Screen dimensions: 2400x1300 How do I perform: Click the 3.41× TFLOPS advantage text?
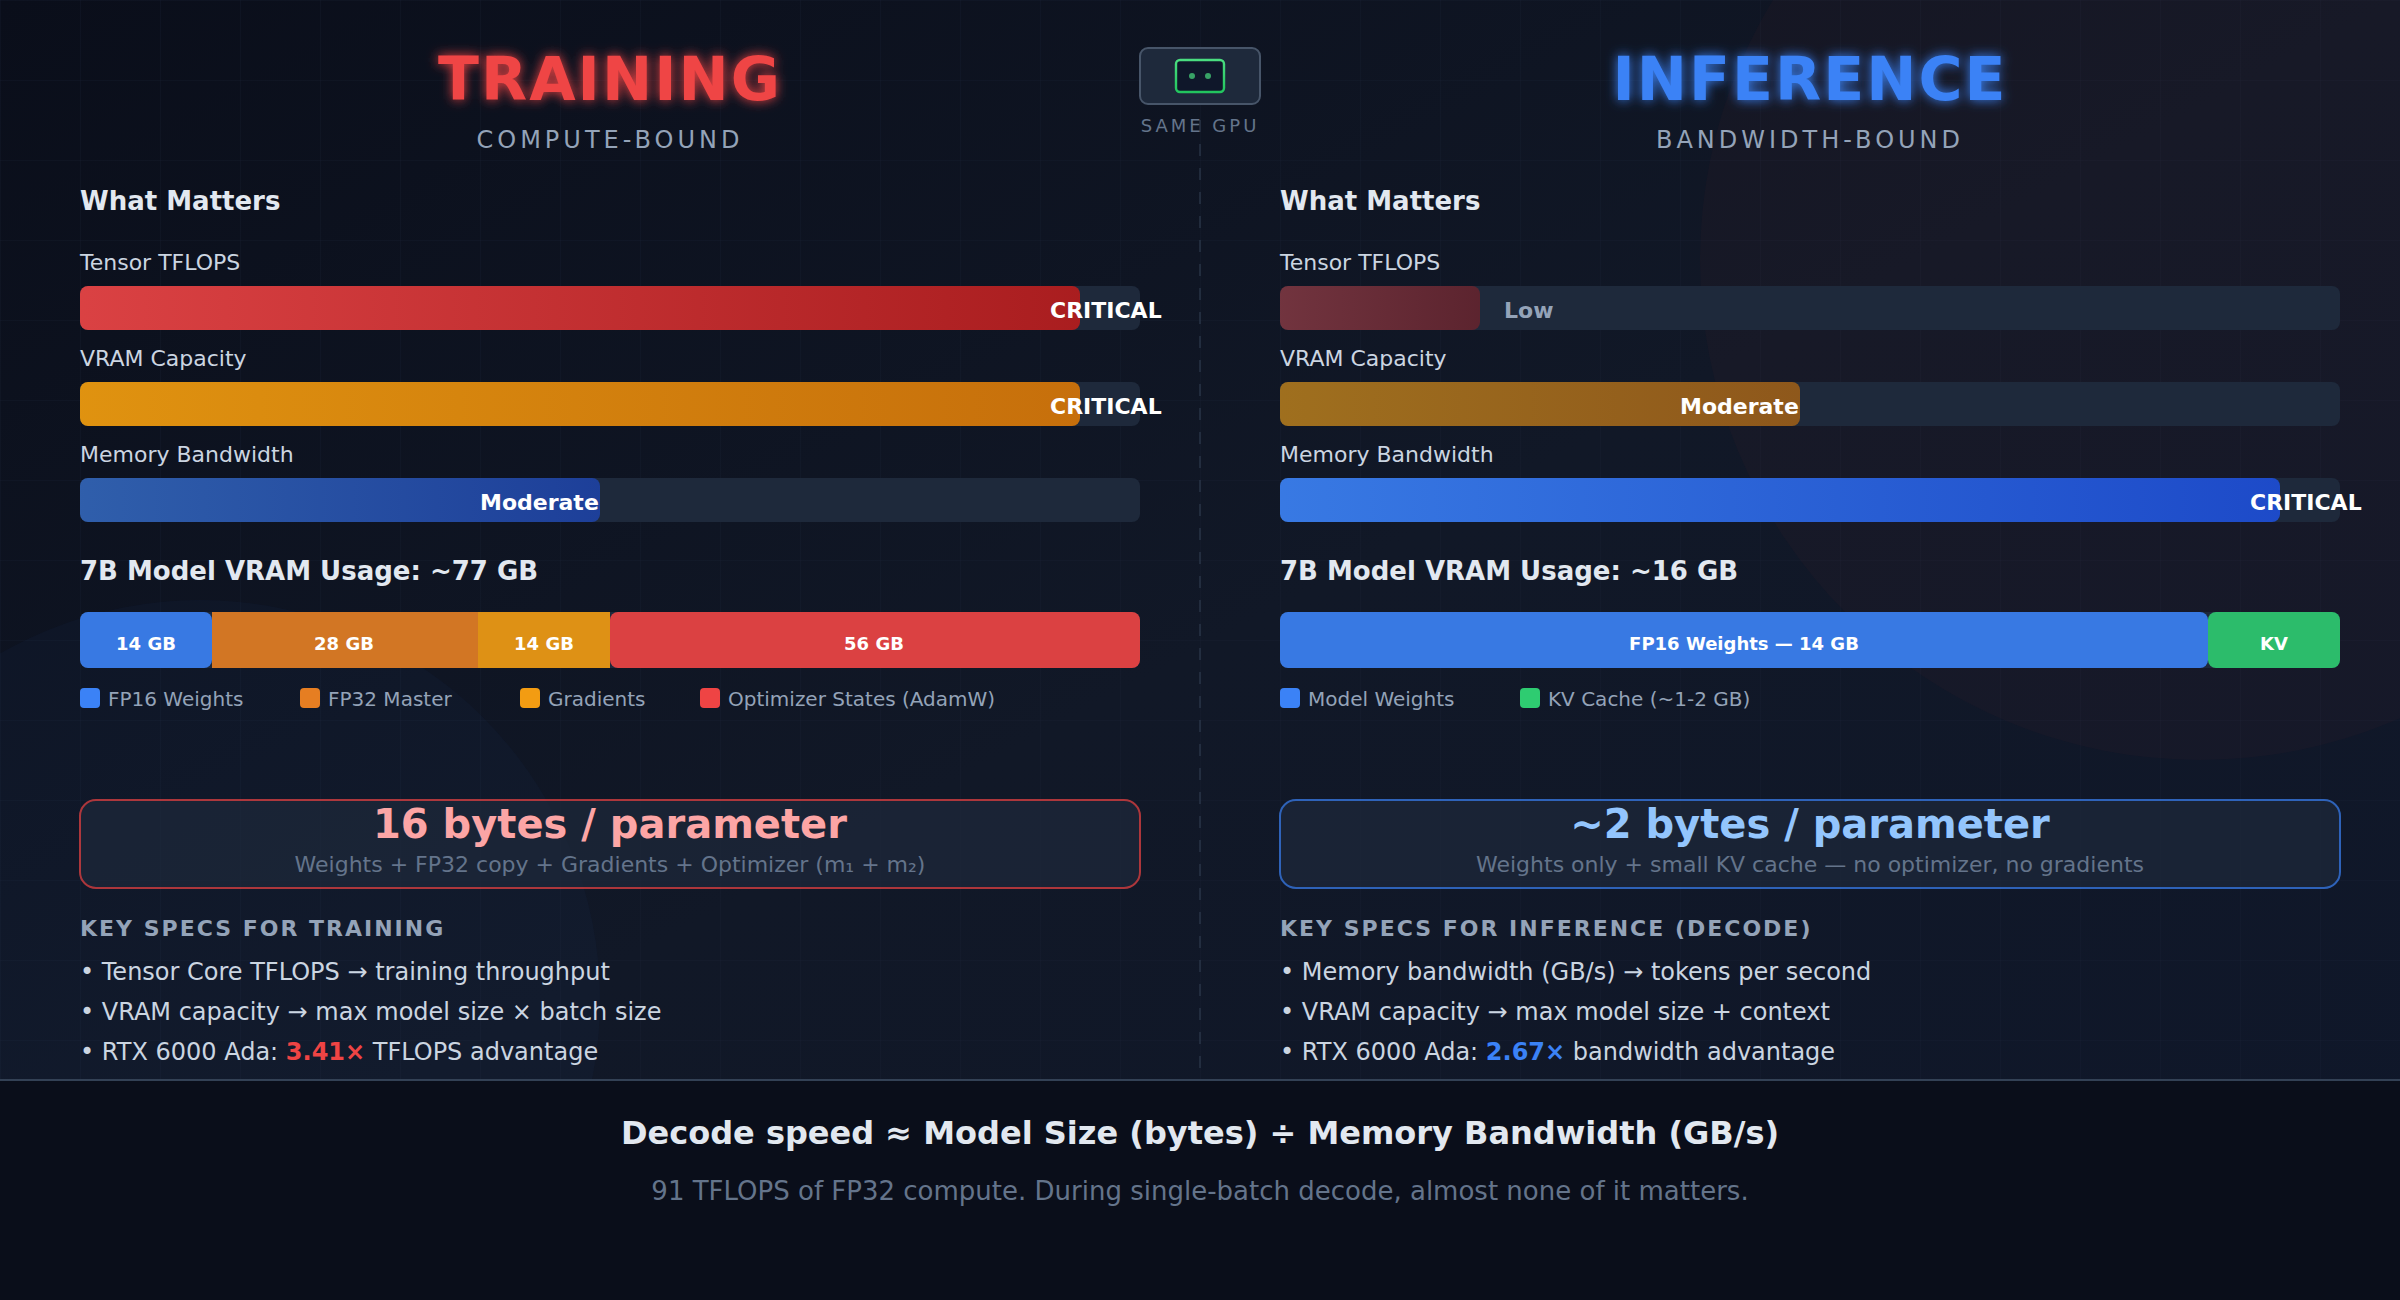click(325, 1052)
